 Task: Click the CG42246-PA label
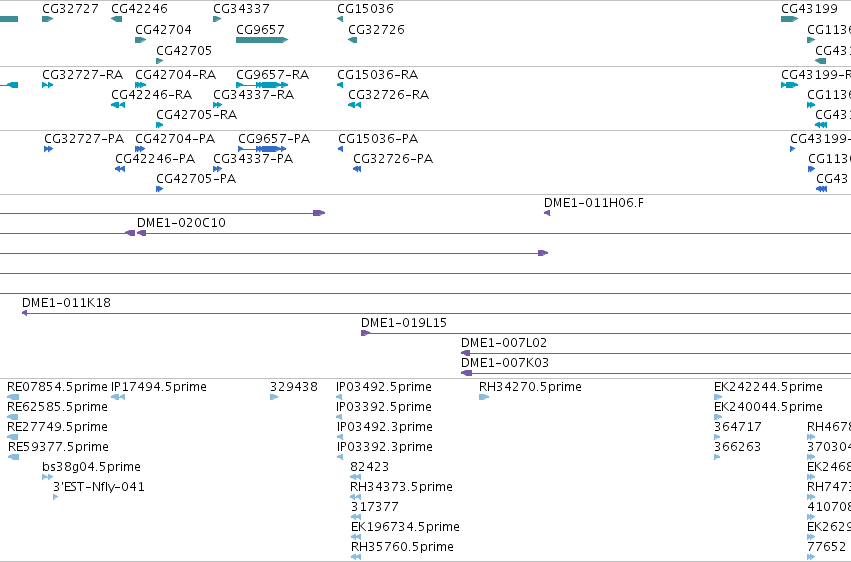(x=155, y=159)
